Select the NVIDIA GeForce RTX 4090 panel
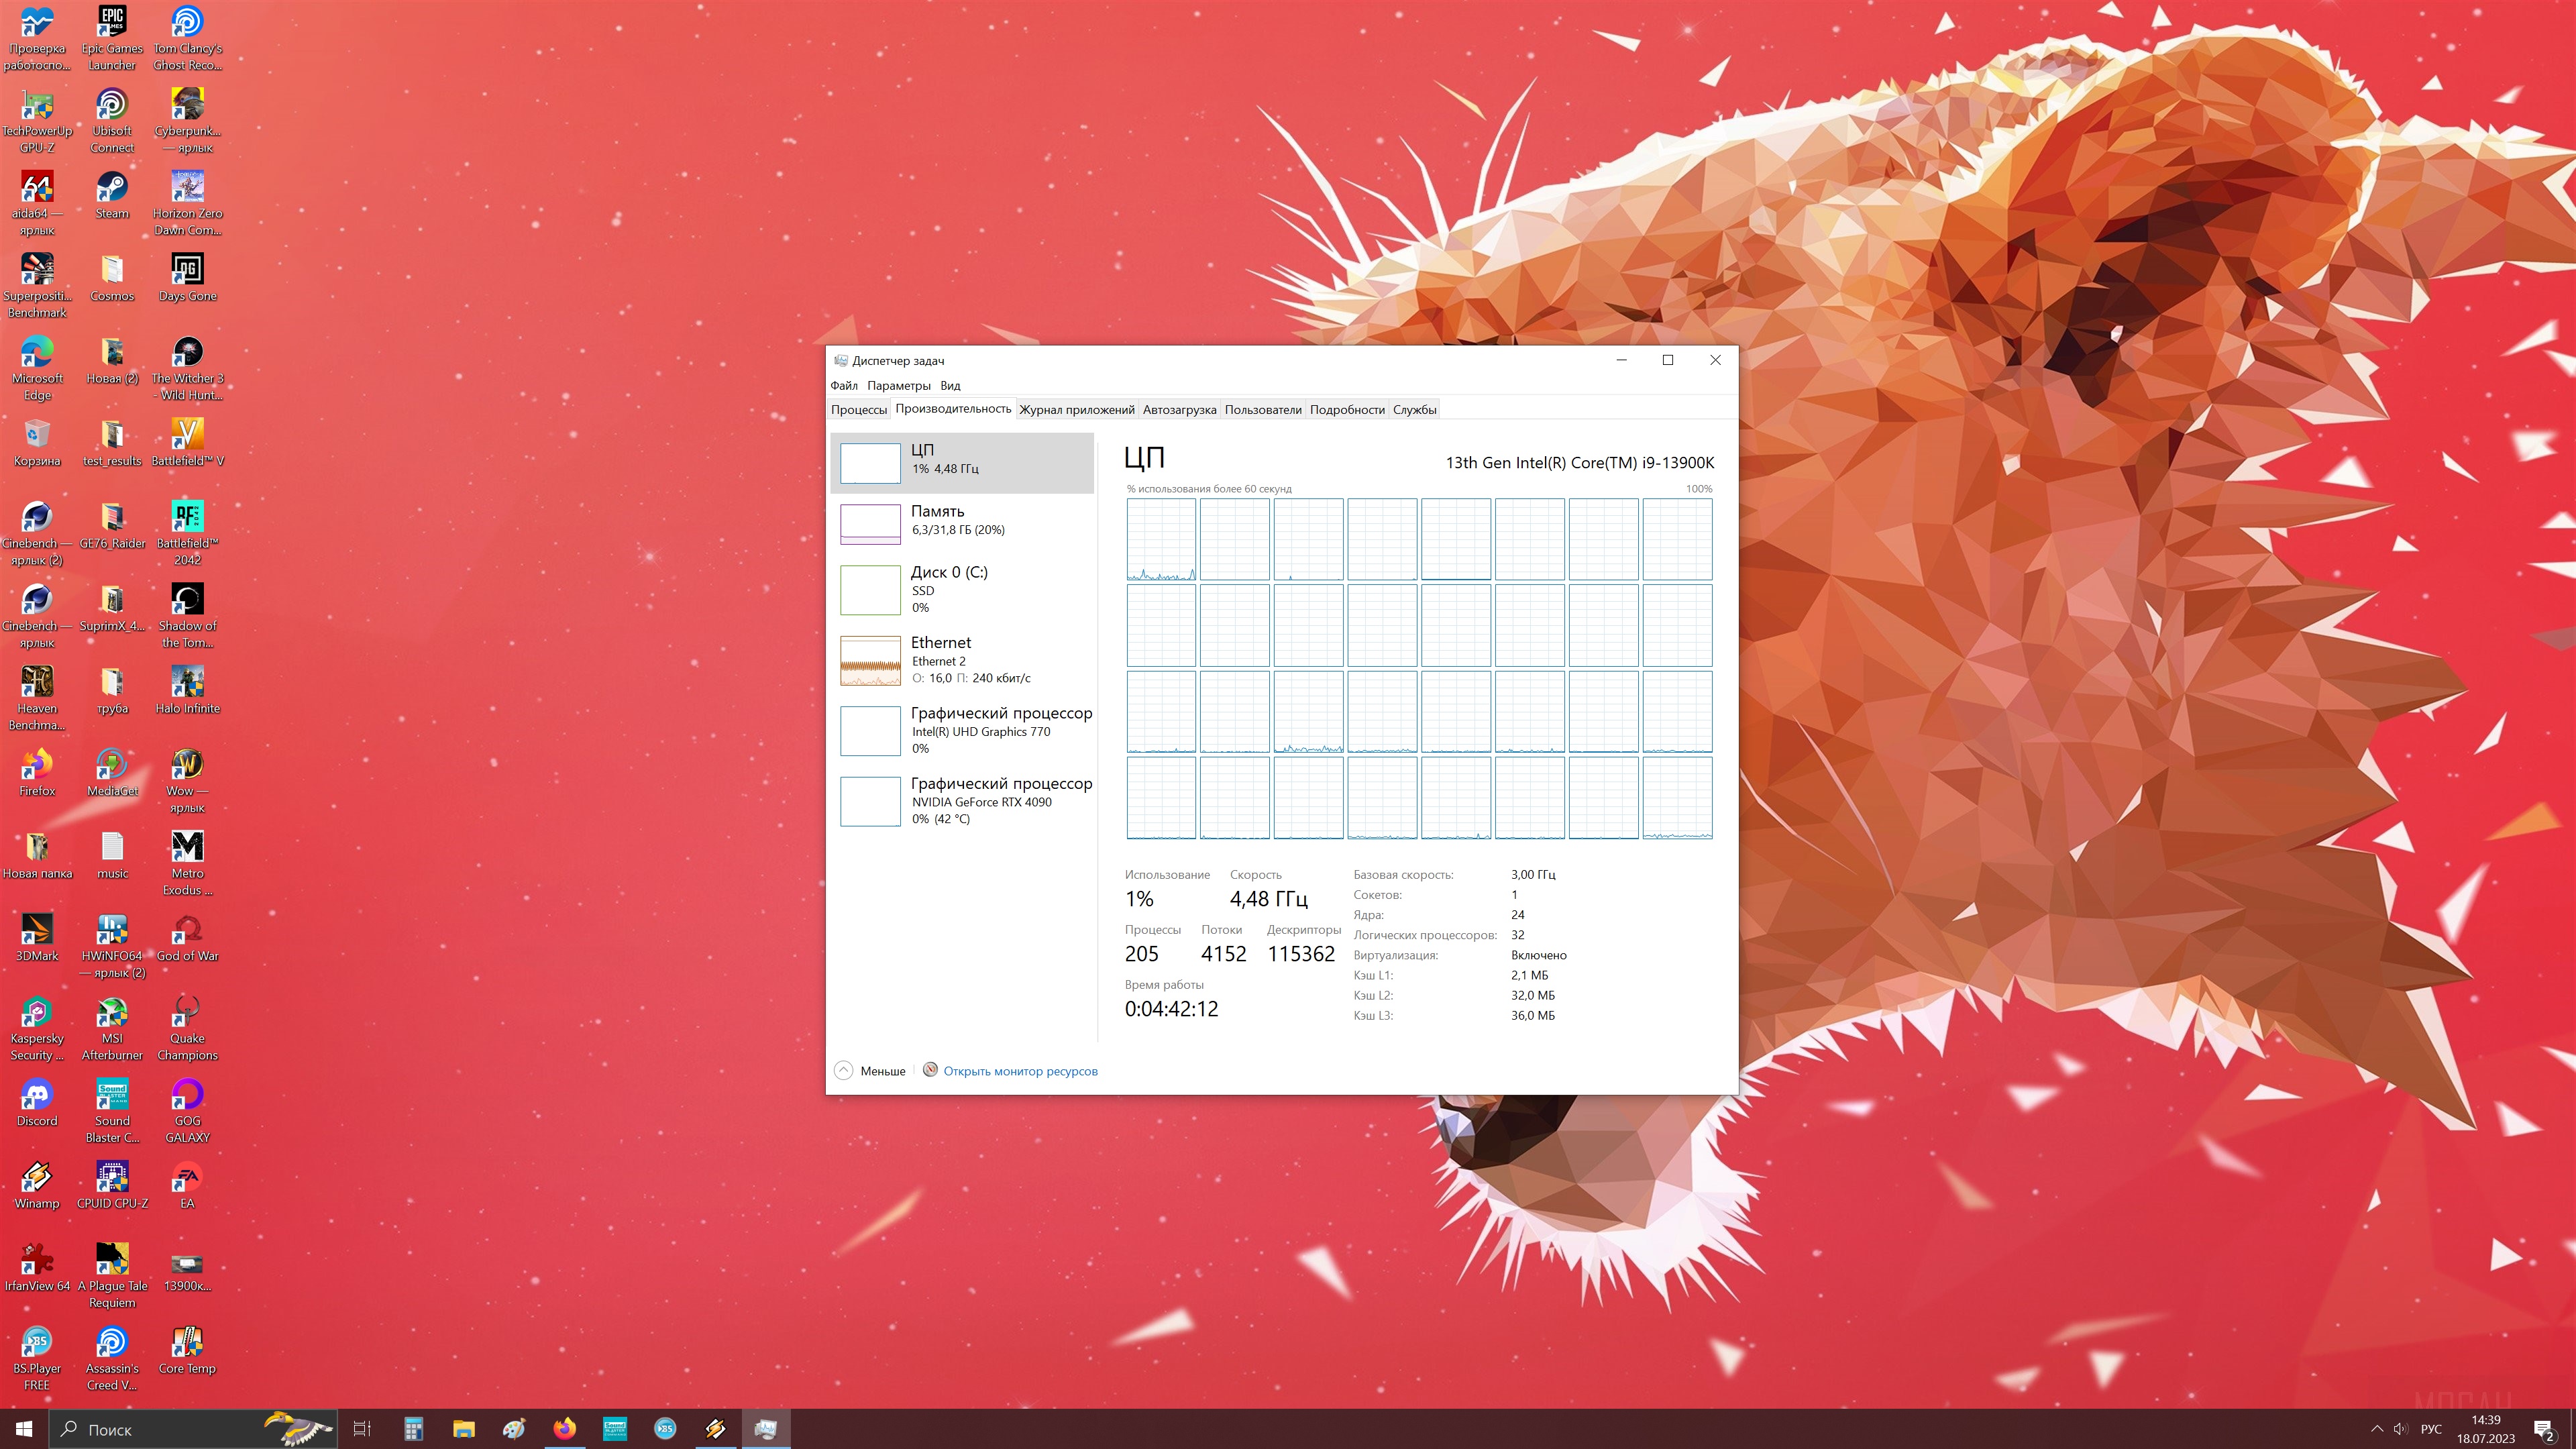Screen dimensions: 2576x1449 (x=965, y=801)
